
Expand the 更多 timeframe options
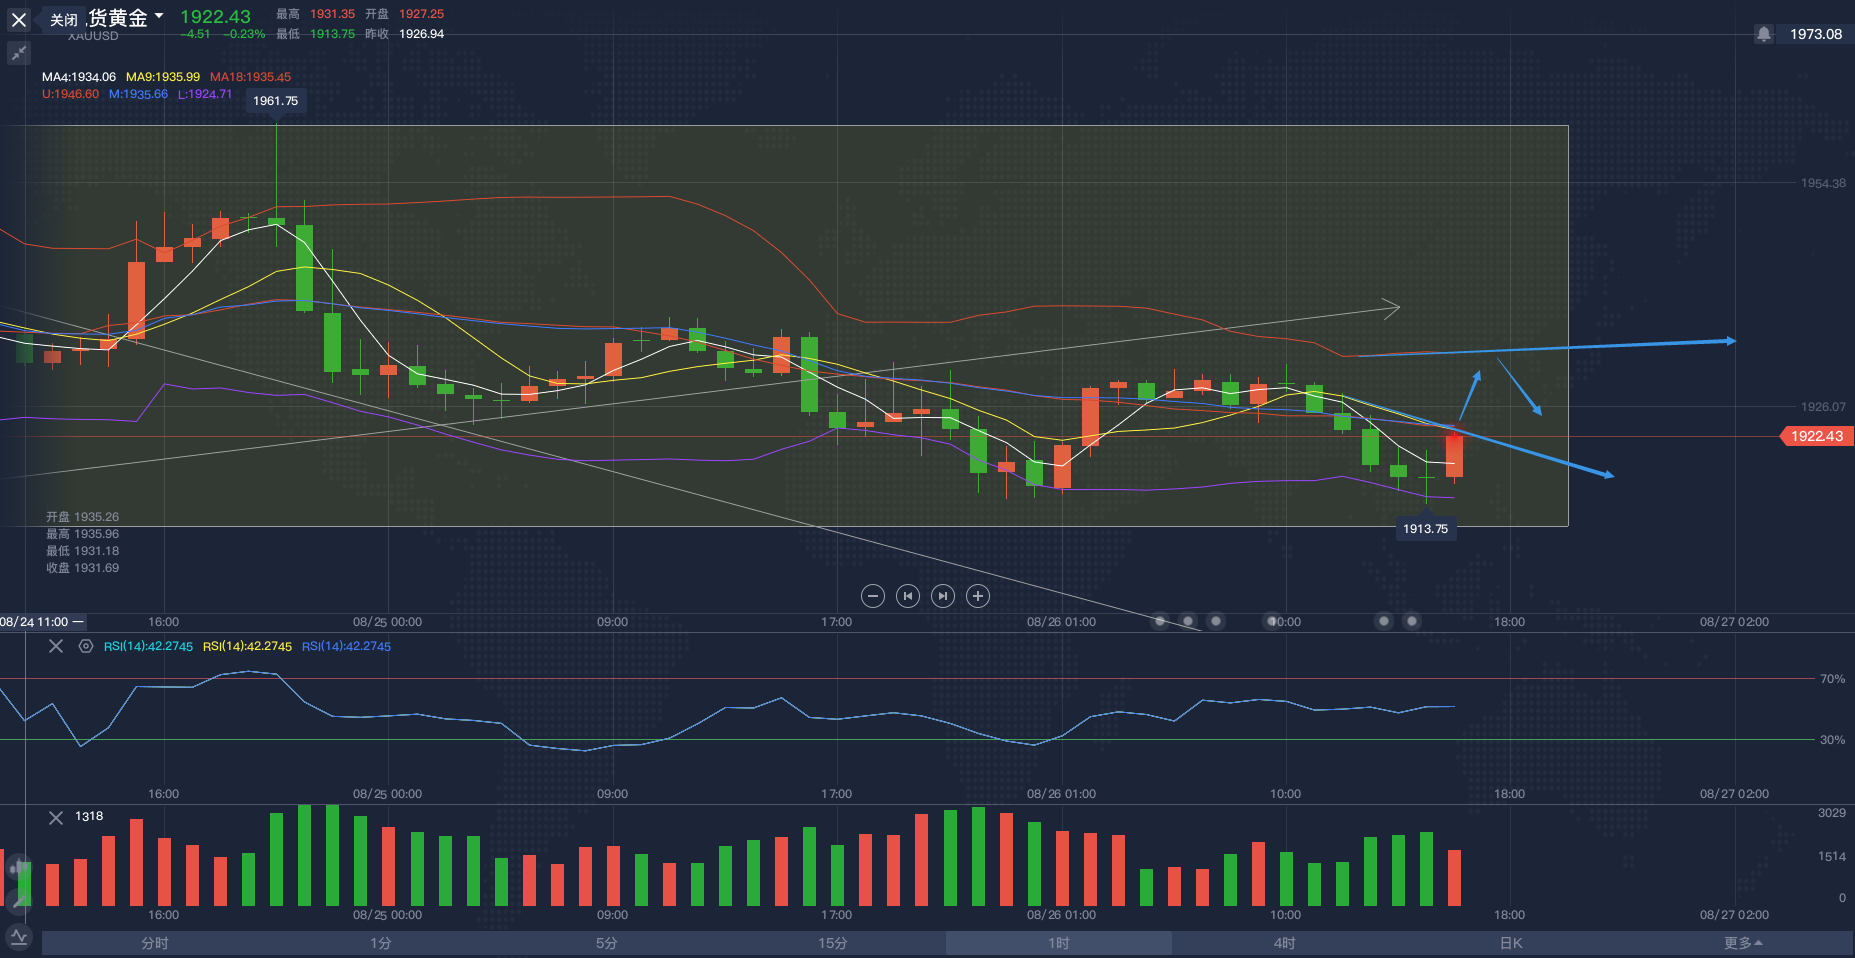pos(1742,943)
